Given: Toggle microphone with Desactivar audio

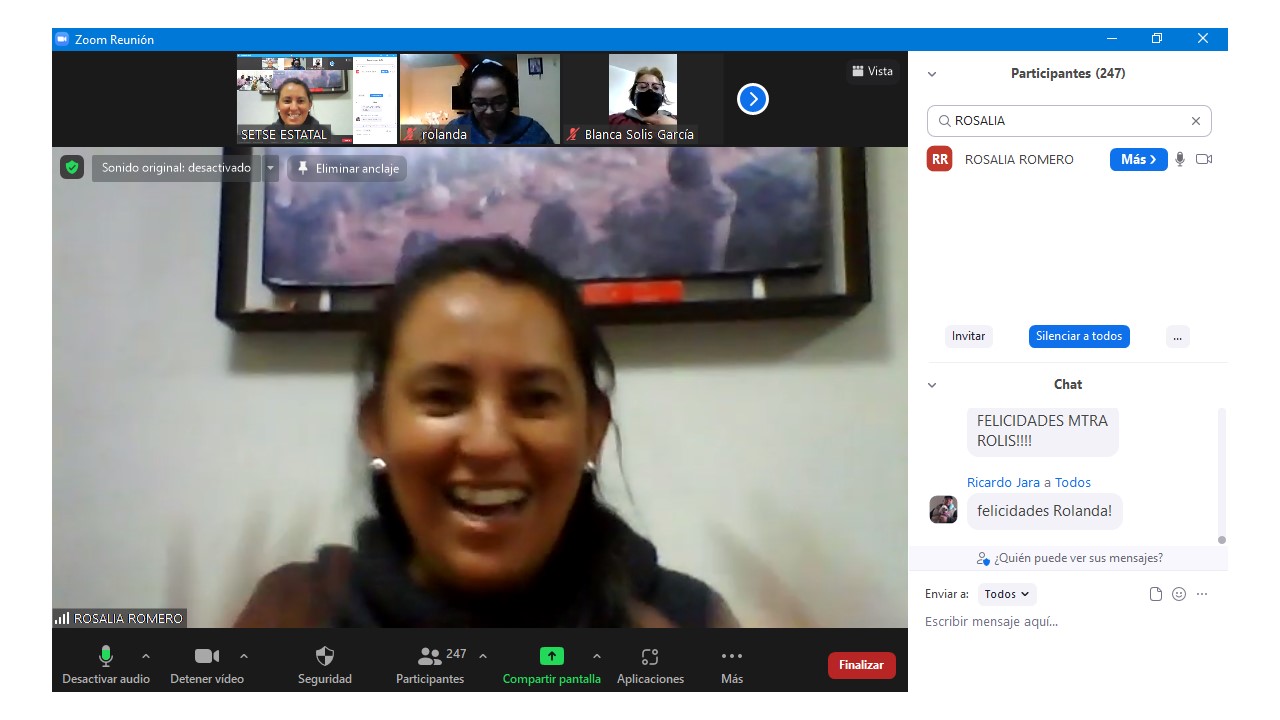Looking at the screenshot, I should click(105, 657).
